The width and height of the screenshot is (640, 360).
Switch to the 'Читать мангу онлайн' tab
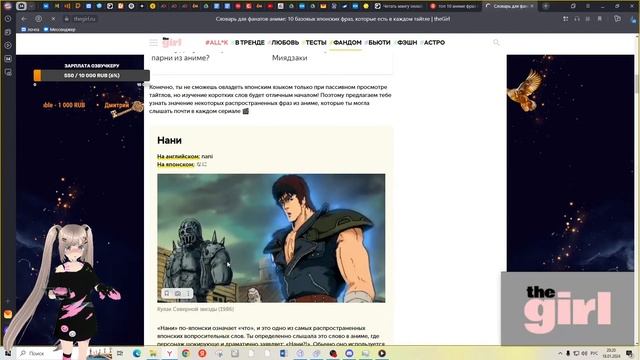coord(398,6)
